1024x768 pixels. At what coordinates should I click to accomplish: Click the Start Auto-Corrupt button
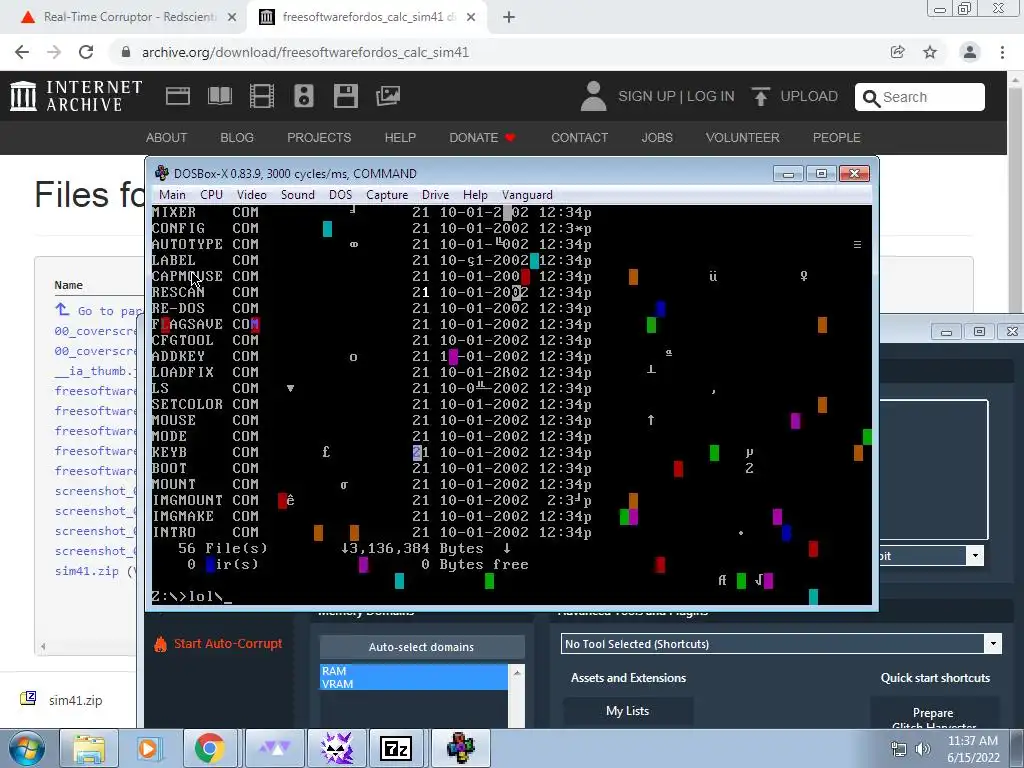(219, 644)
